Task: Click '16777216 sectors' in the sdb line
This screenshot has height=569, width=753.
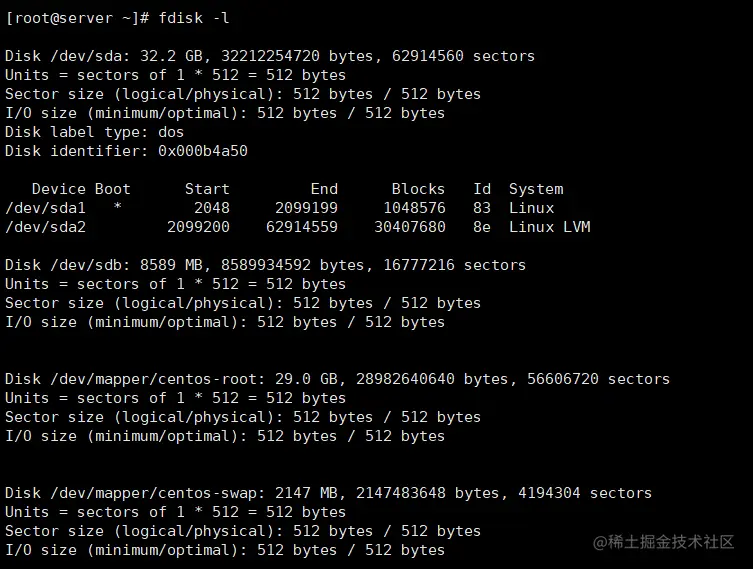Action: [x=454, y=265]
